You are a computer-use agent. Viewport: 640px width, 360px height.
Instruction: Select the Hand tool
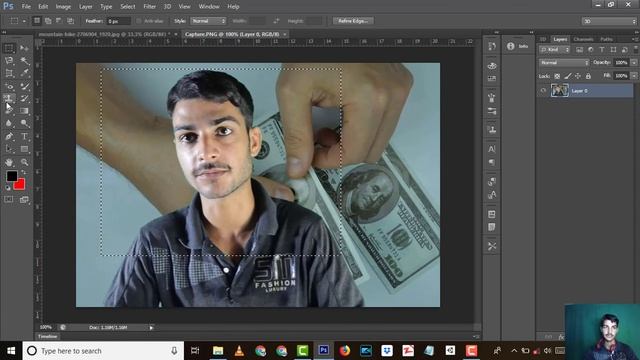click(9, 162)
